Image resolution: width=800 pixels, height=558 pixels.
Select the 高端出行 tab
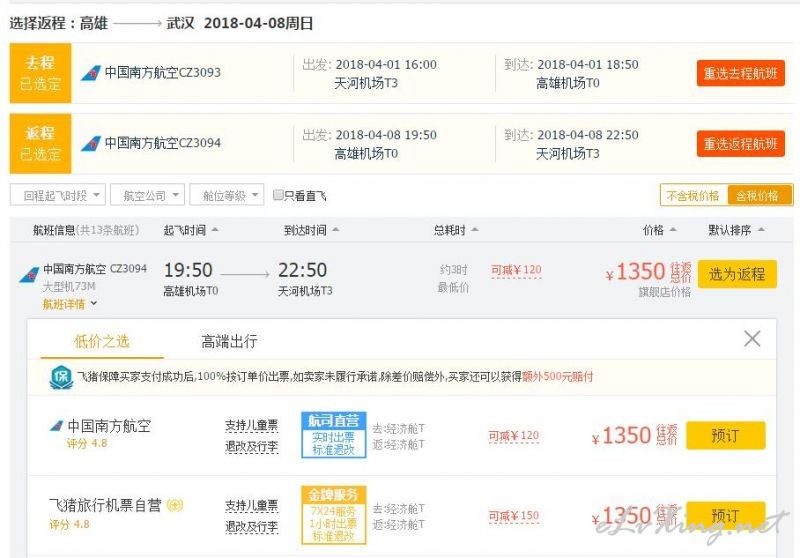[x=229, y=341]
